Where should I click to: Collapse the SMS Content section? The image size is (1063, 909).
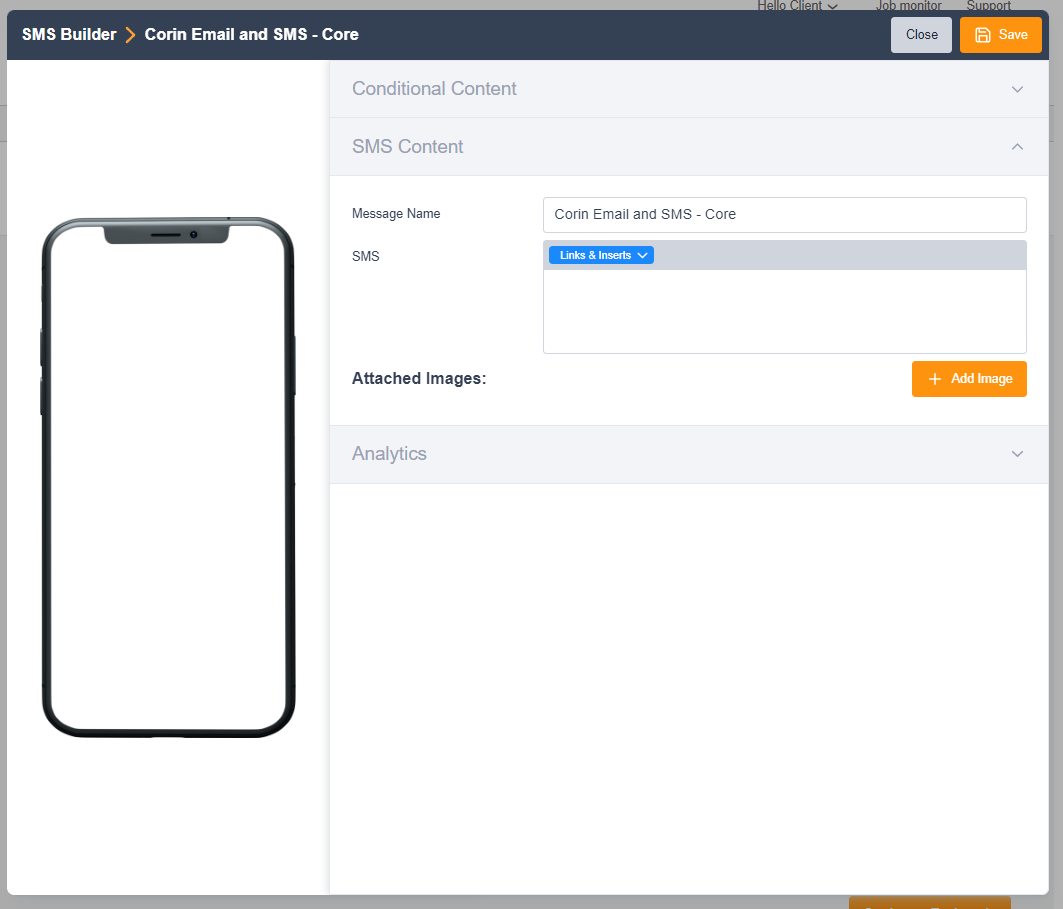[408, 146]
